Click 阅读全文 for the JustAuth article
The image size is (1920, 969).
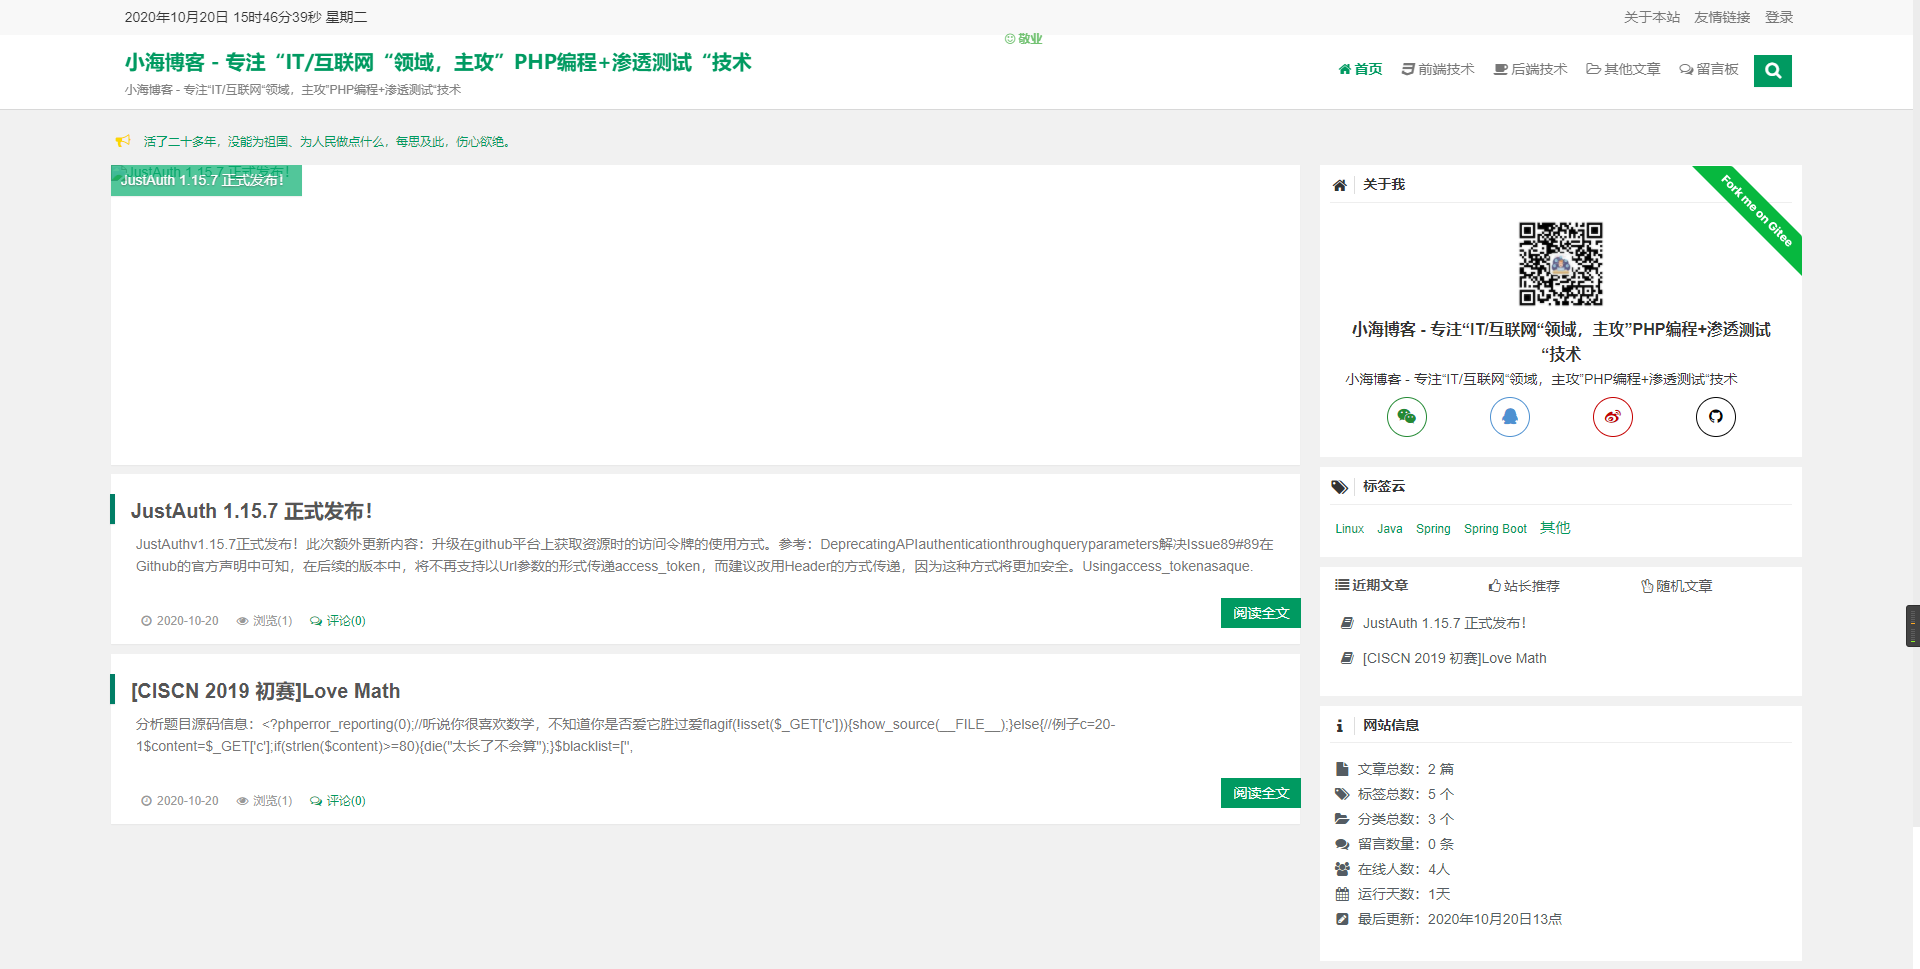tap(1261, 613)
